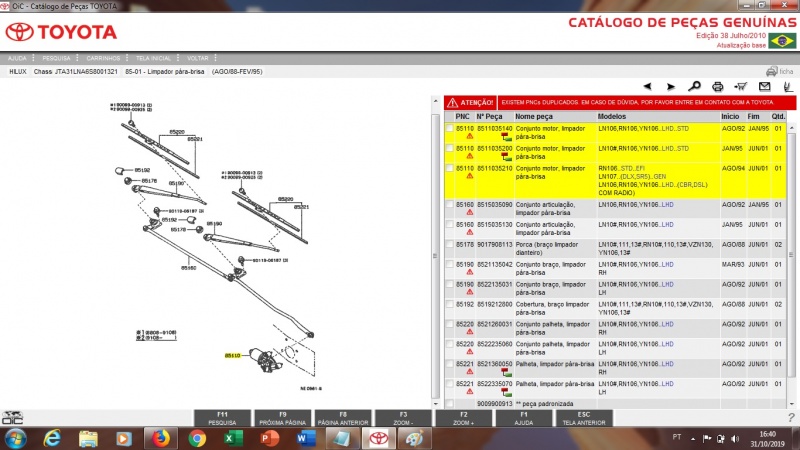Viewport: 800px width, 450px height.
Task: Click the 85160 label in the diagram
Action: 188,268
